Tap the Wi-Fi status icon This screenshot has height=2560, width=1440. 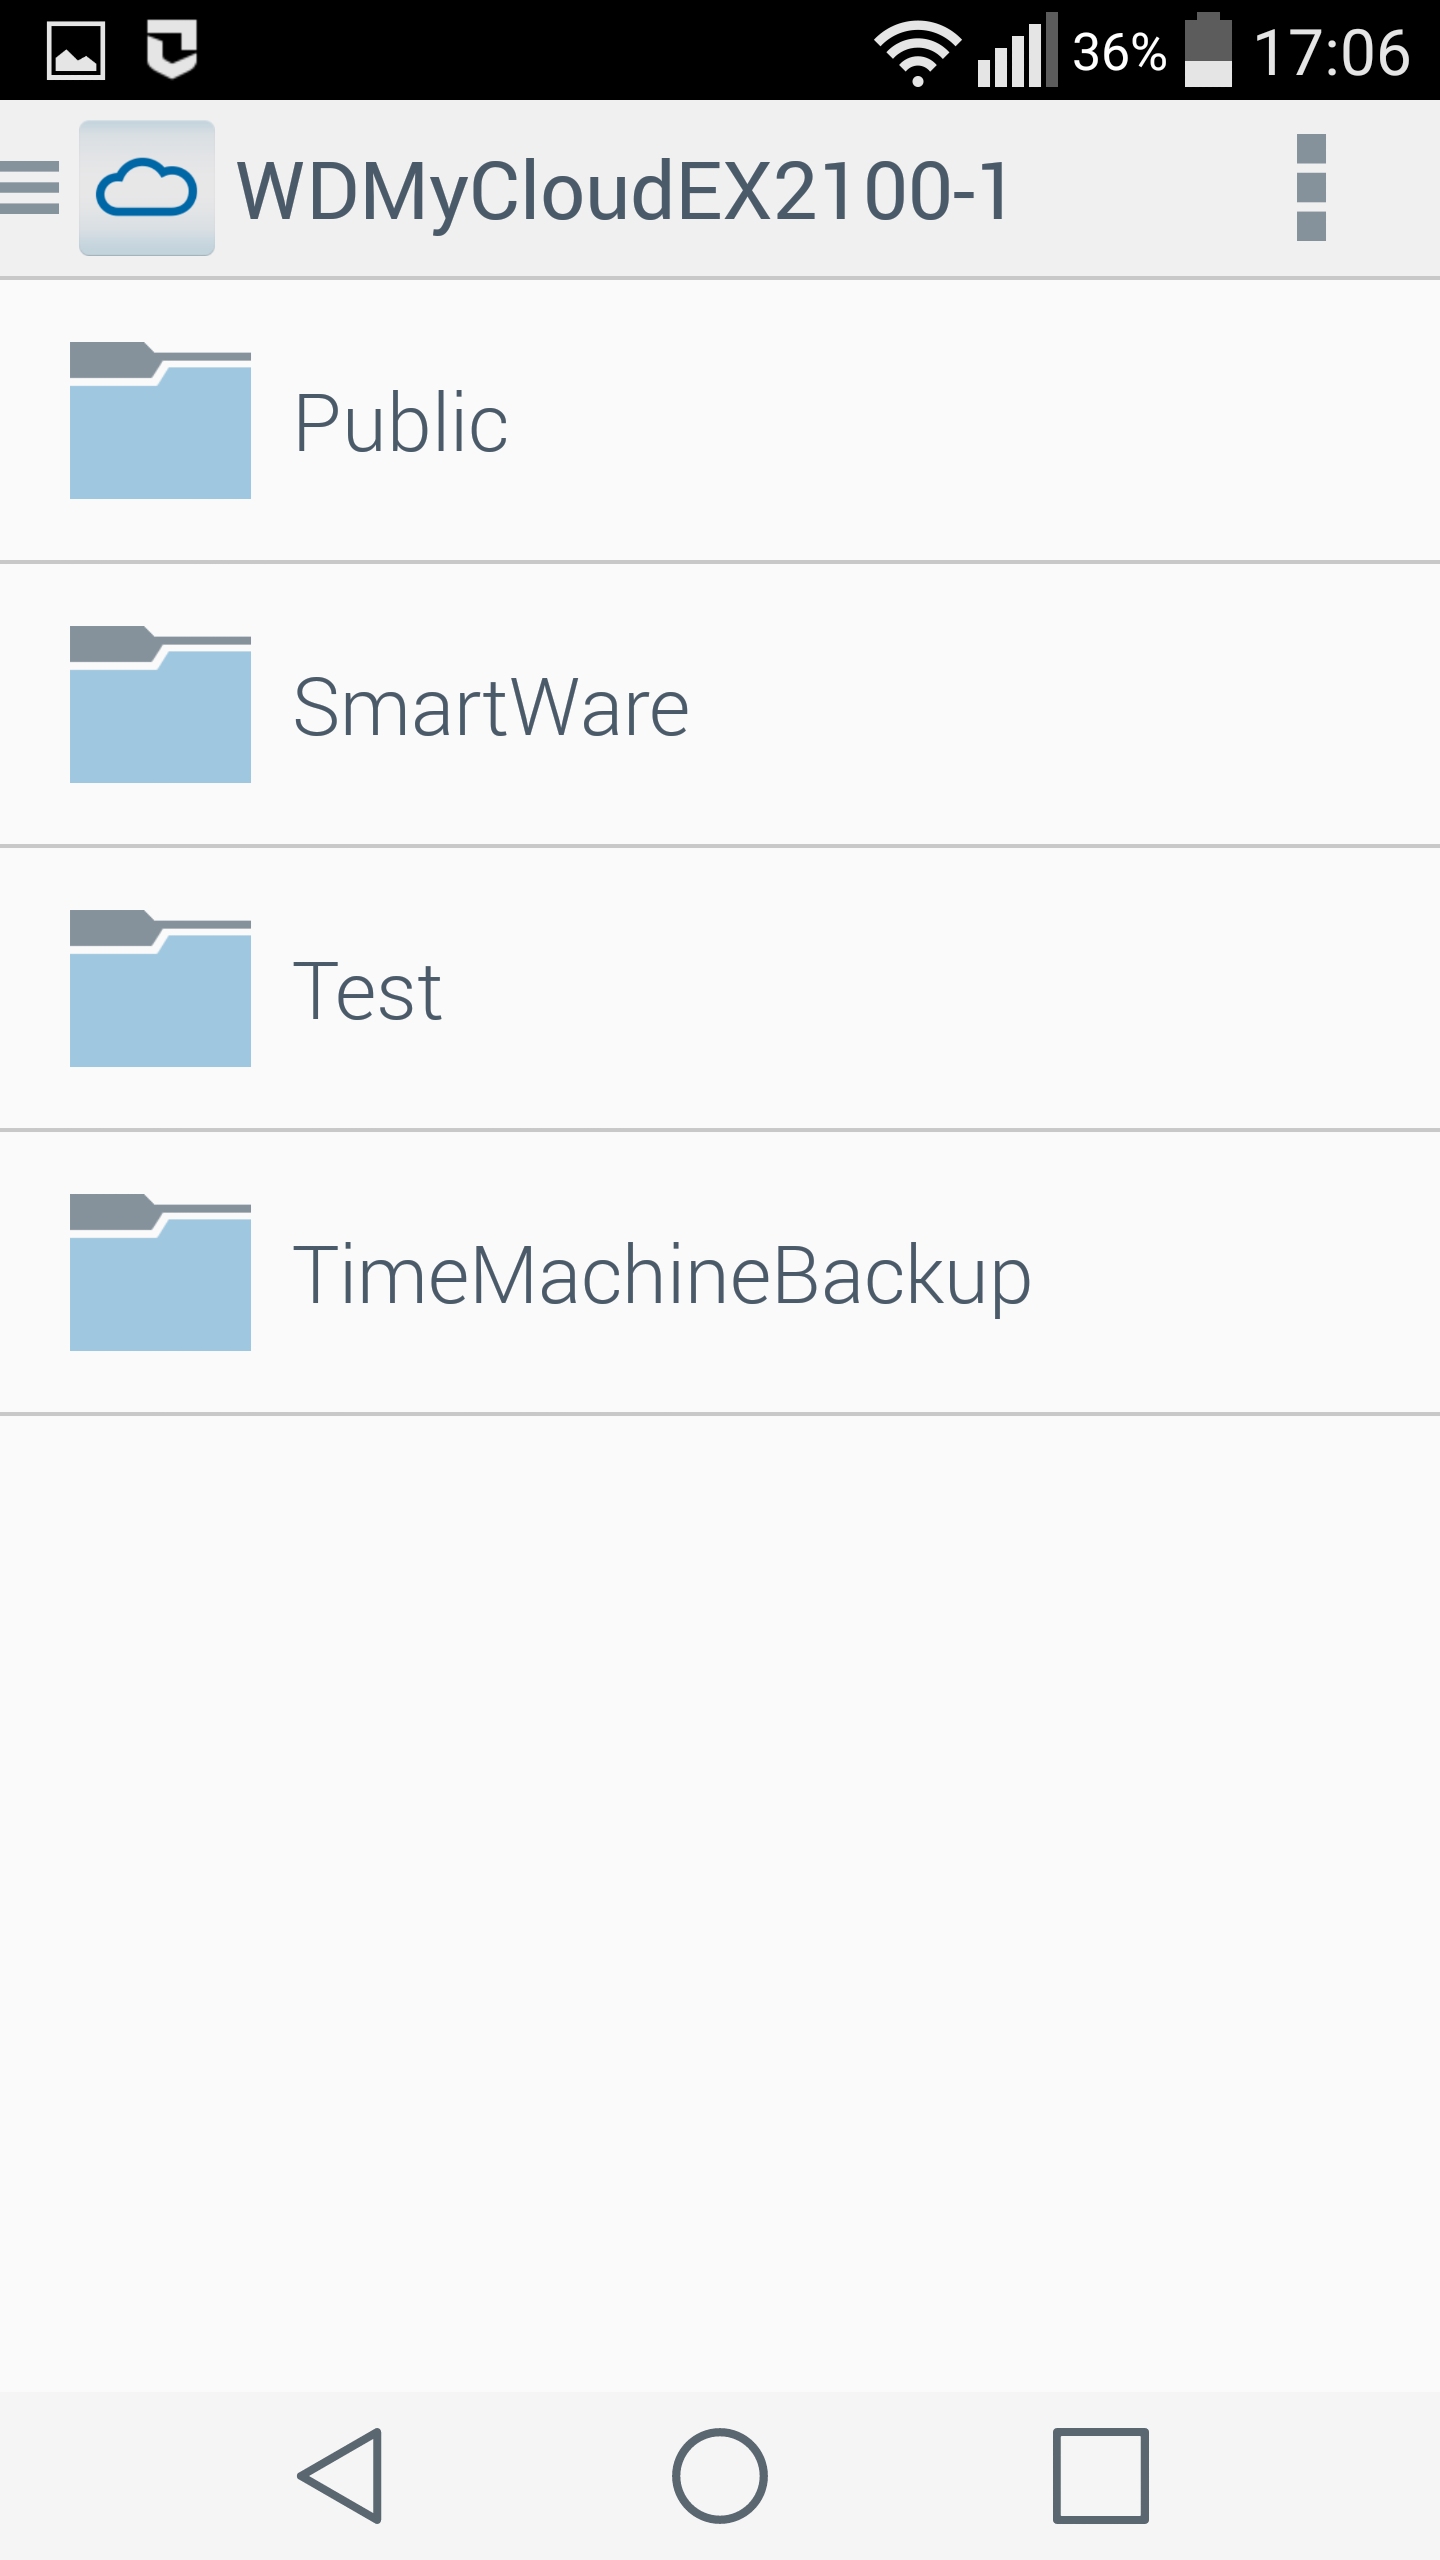(917, 52)
